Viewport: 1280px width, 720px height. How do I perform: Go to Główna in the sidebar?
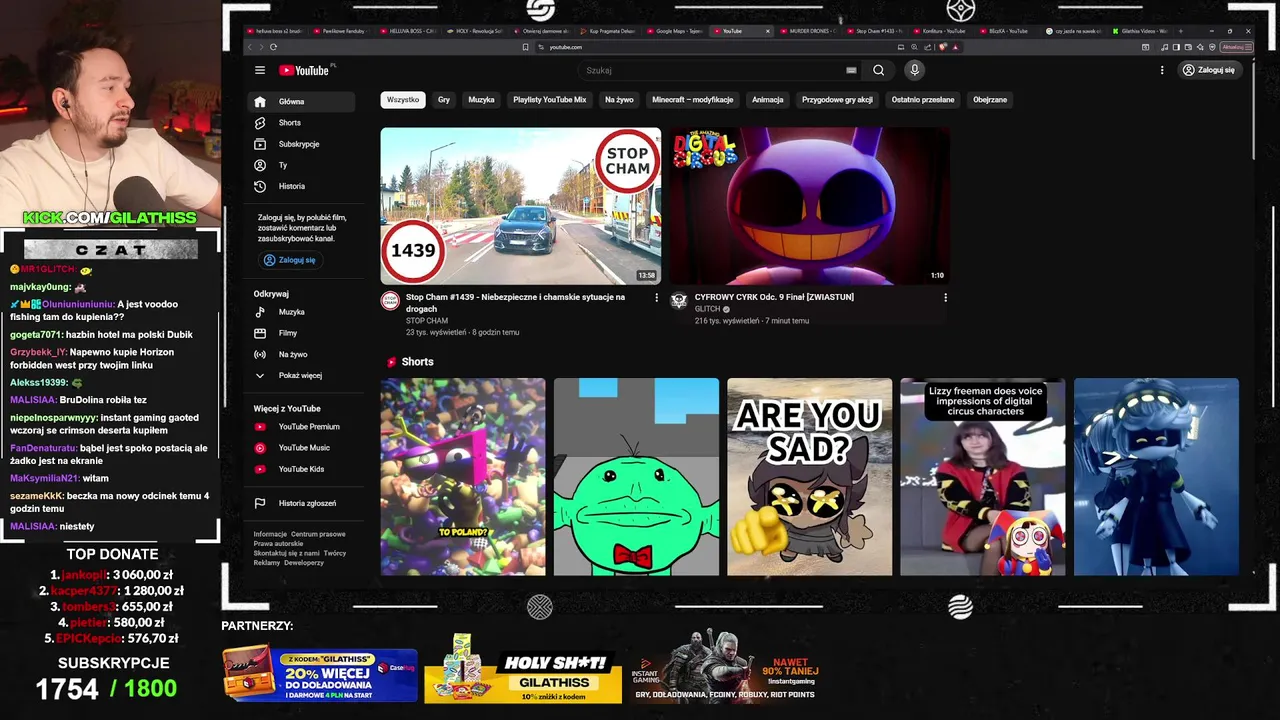coord(301,102)
